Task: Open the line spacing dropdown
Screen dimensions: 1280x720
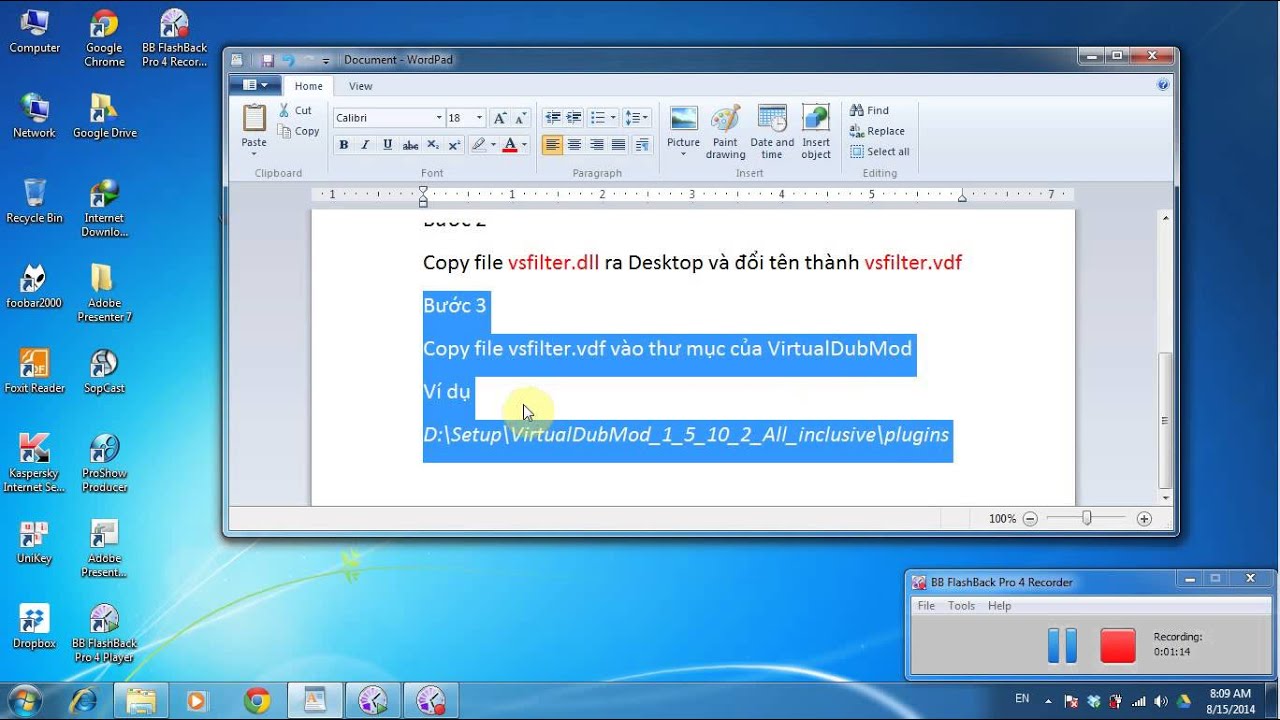Action: [637, 118]
